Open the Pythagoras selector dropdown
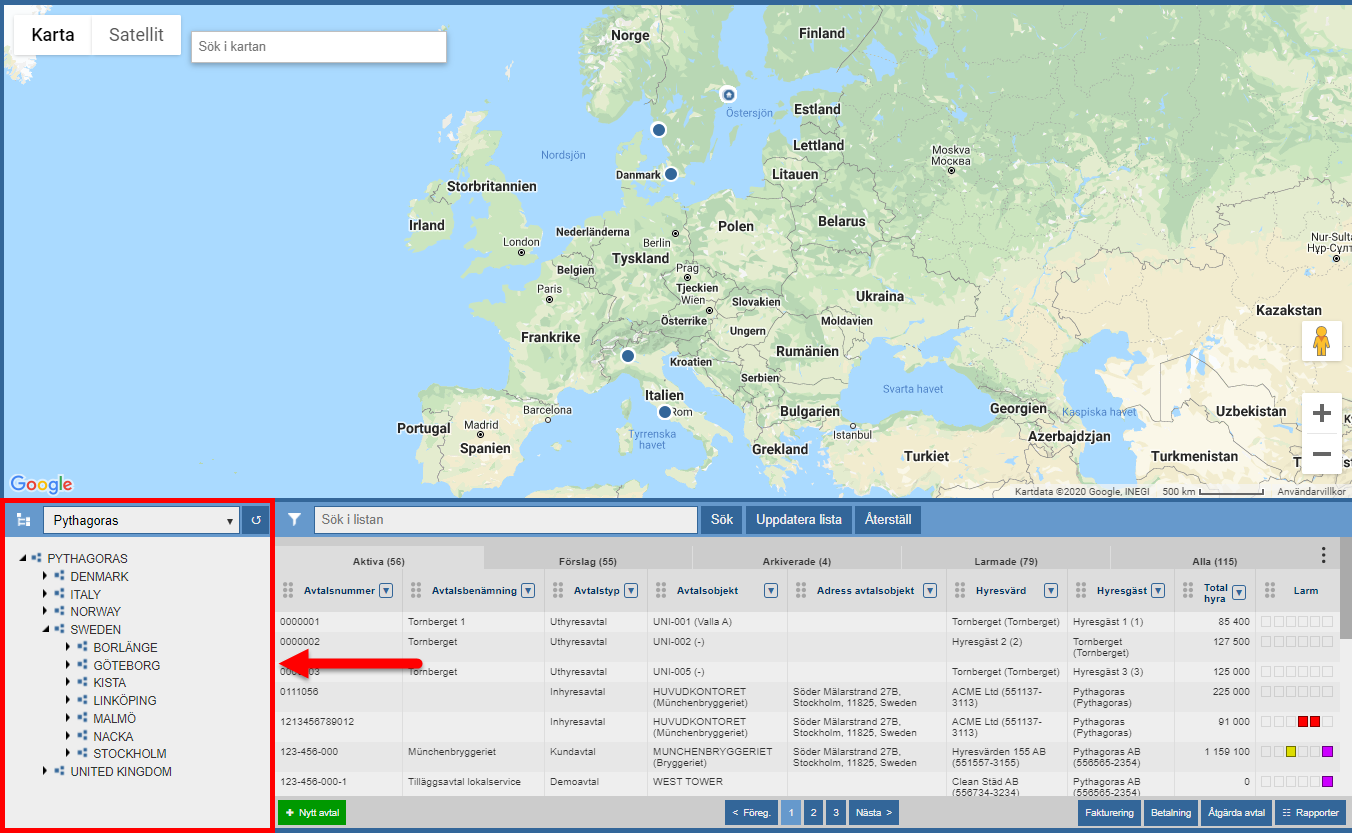1352x833 pixels. tap(141, 520)
